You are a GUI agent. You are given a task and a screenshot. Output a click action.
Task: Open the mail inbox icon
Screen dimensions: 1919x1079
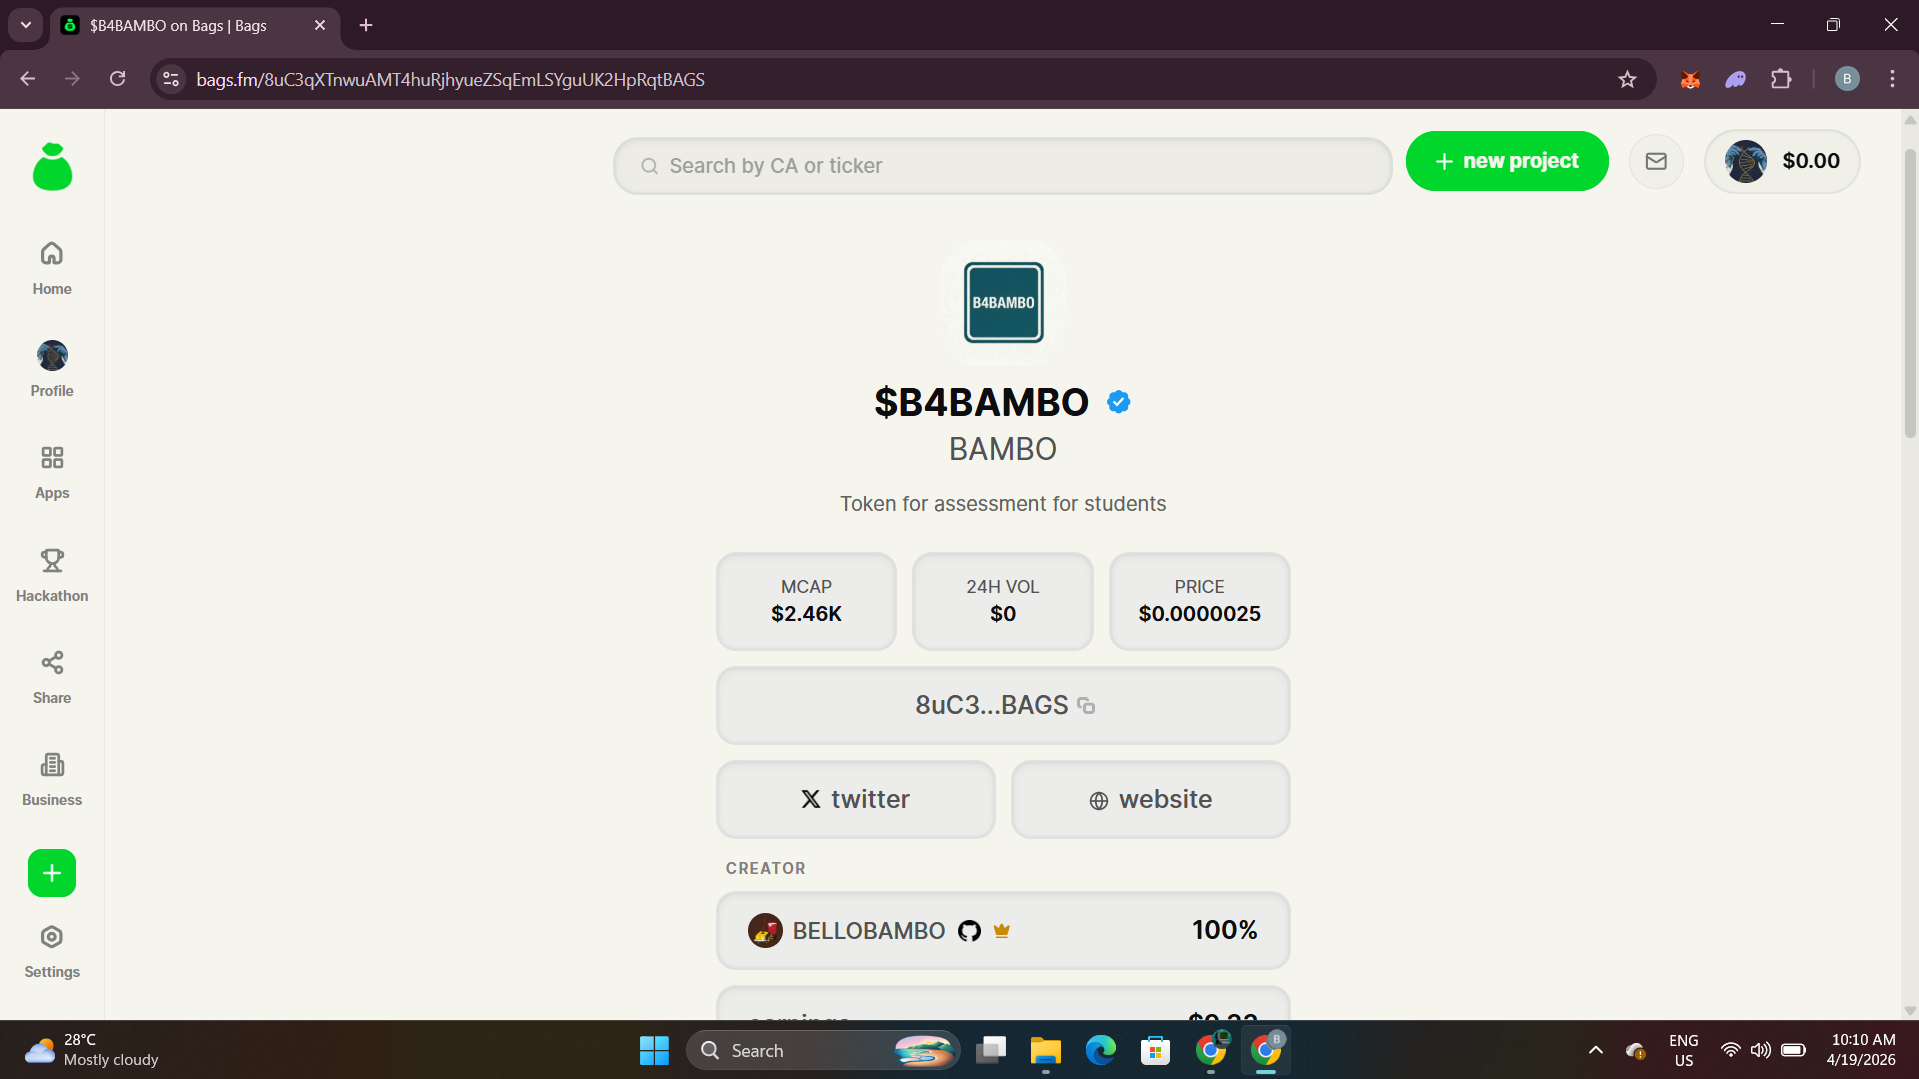pyautogui.click(x=1656, y=161)
